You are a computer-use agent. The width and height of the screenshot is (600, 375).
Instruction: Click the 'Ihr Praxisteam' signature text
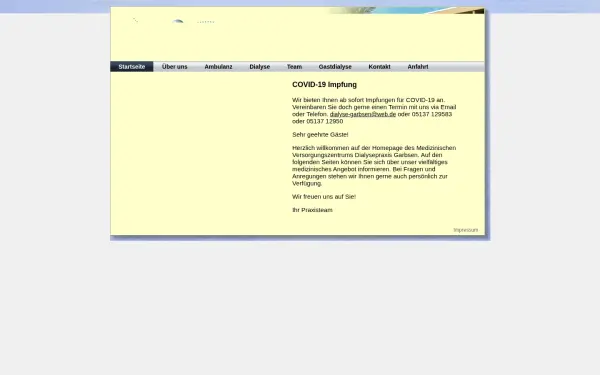[312, 210]
